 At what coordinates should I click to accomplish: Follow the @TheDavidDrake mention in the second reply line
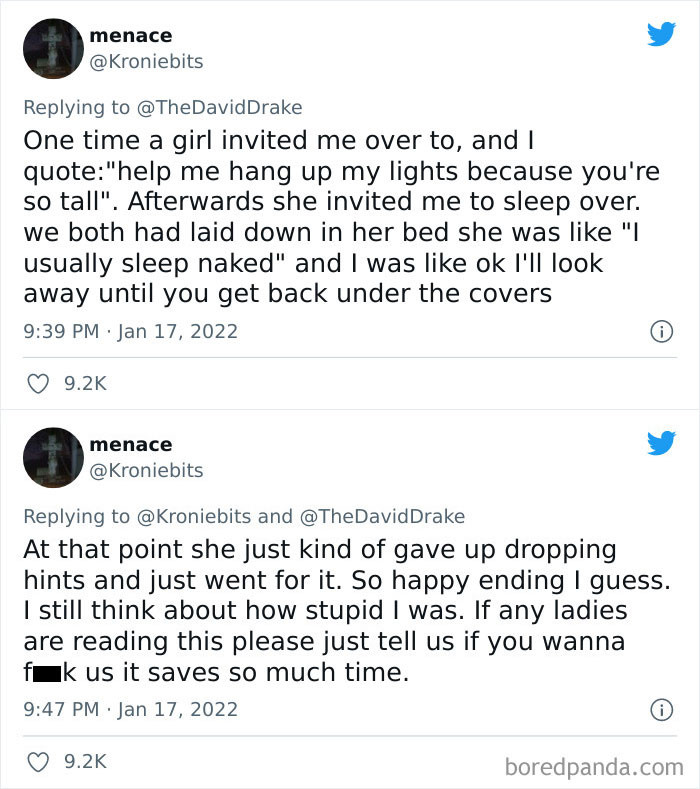381,516
